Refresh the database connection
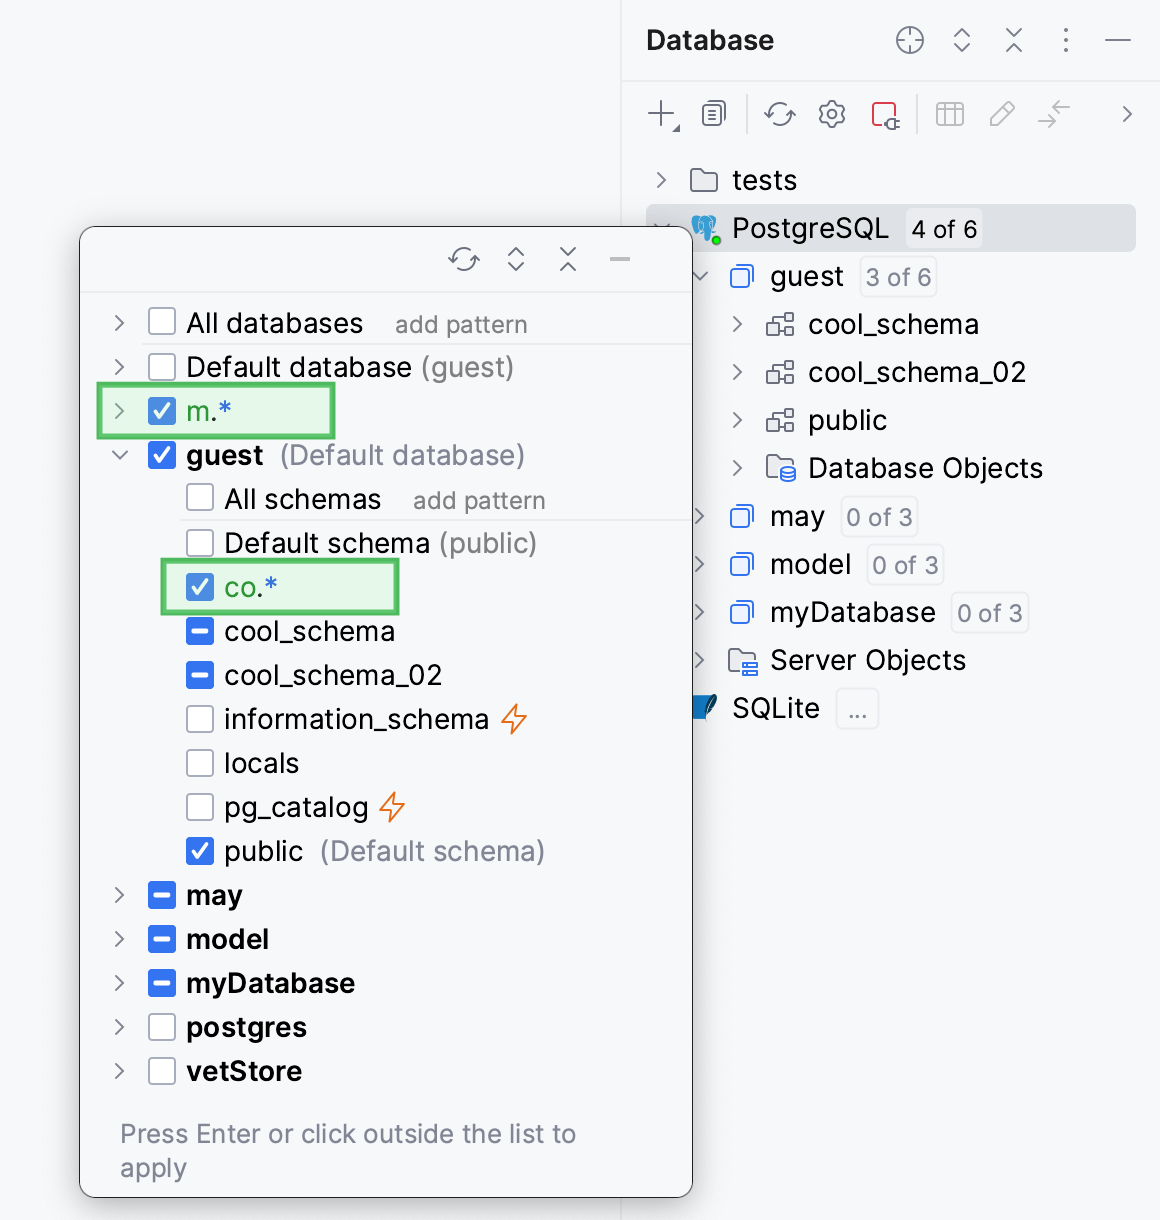Screen dimensions: 1160x1220 coord(779,114)
